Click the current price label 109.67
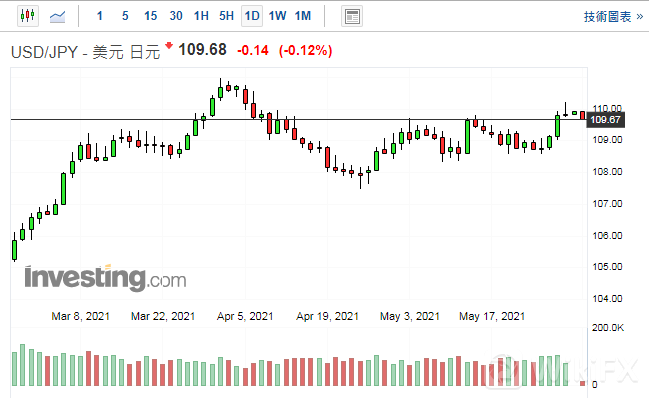The width and height of the screenshot is (649, 405). coord(606,120)
